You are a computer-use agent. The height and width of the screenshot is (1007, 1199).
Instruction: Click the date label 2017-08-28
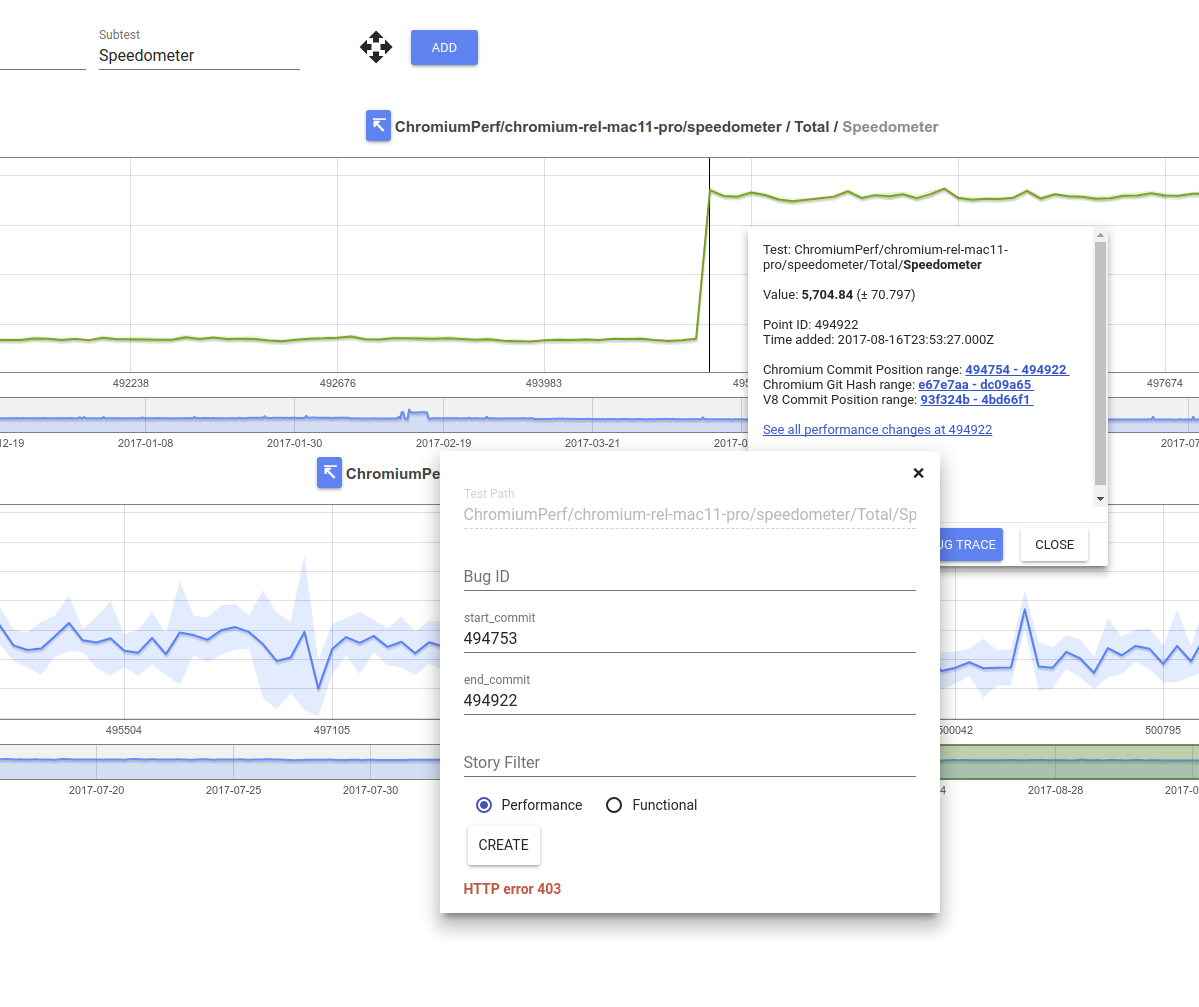coord(1055,790)
